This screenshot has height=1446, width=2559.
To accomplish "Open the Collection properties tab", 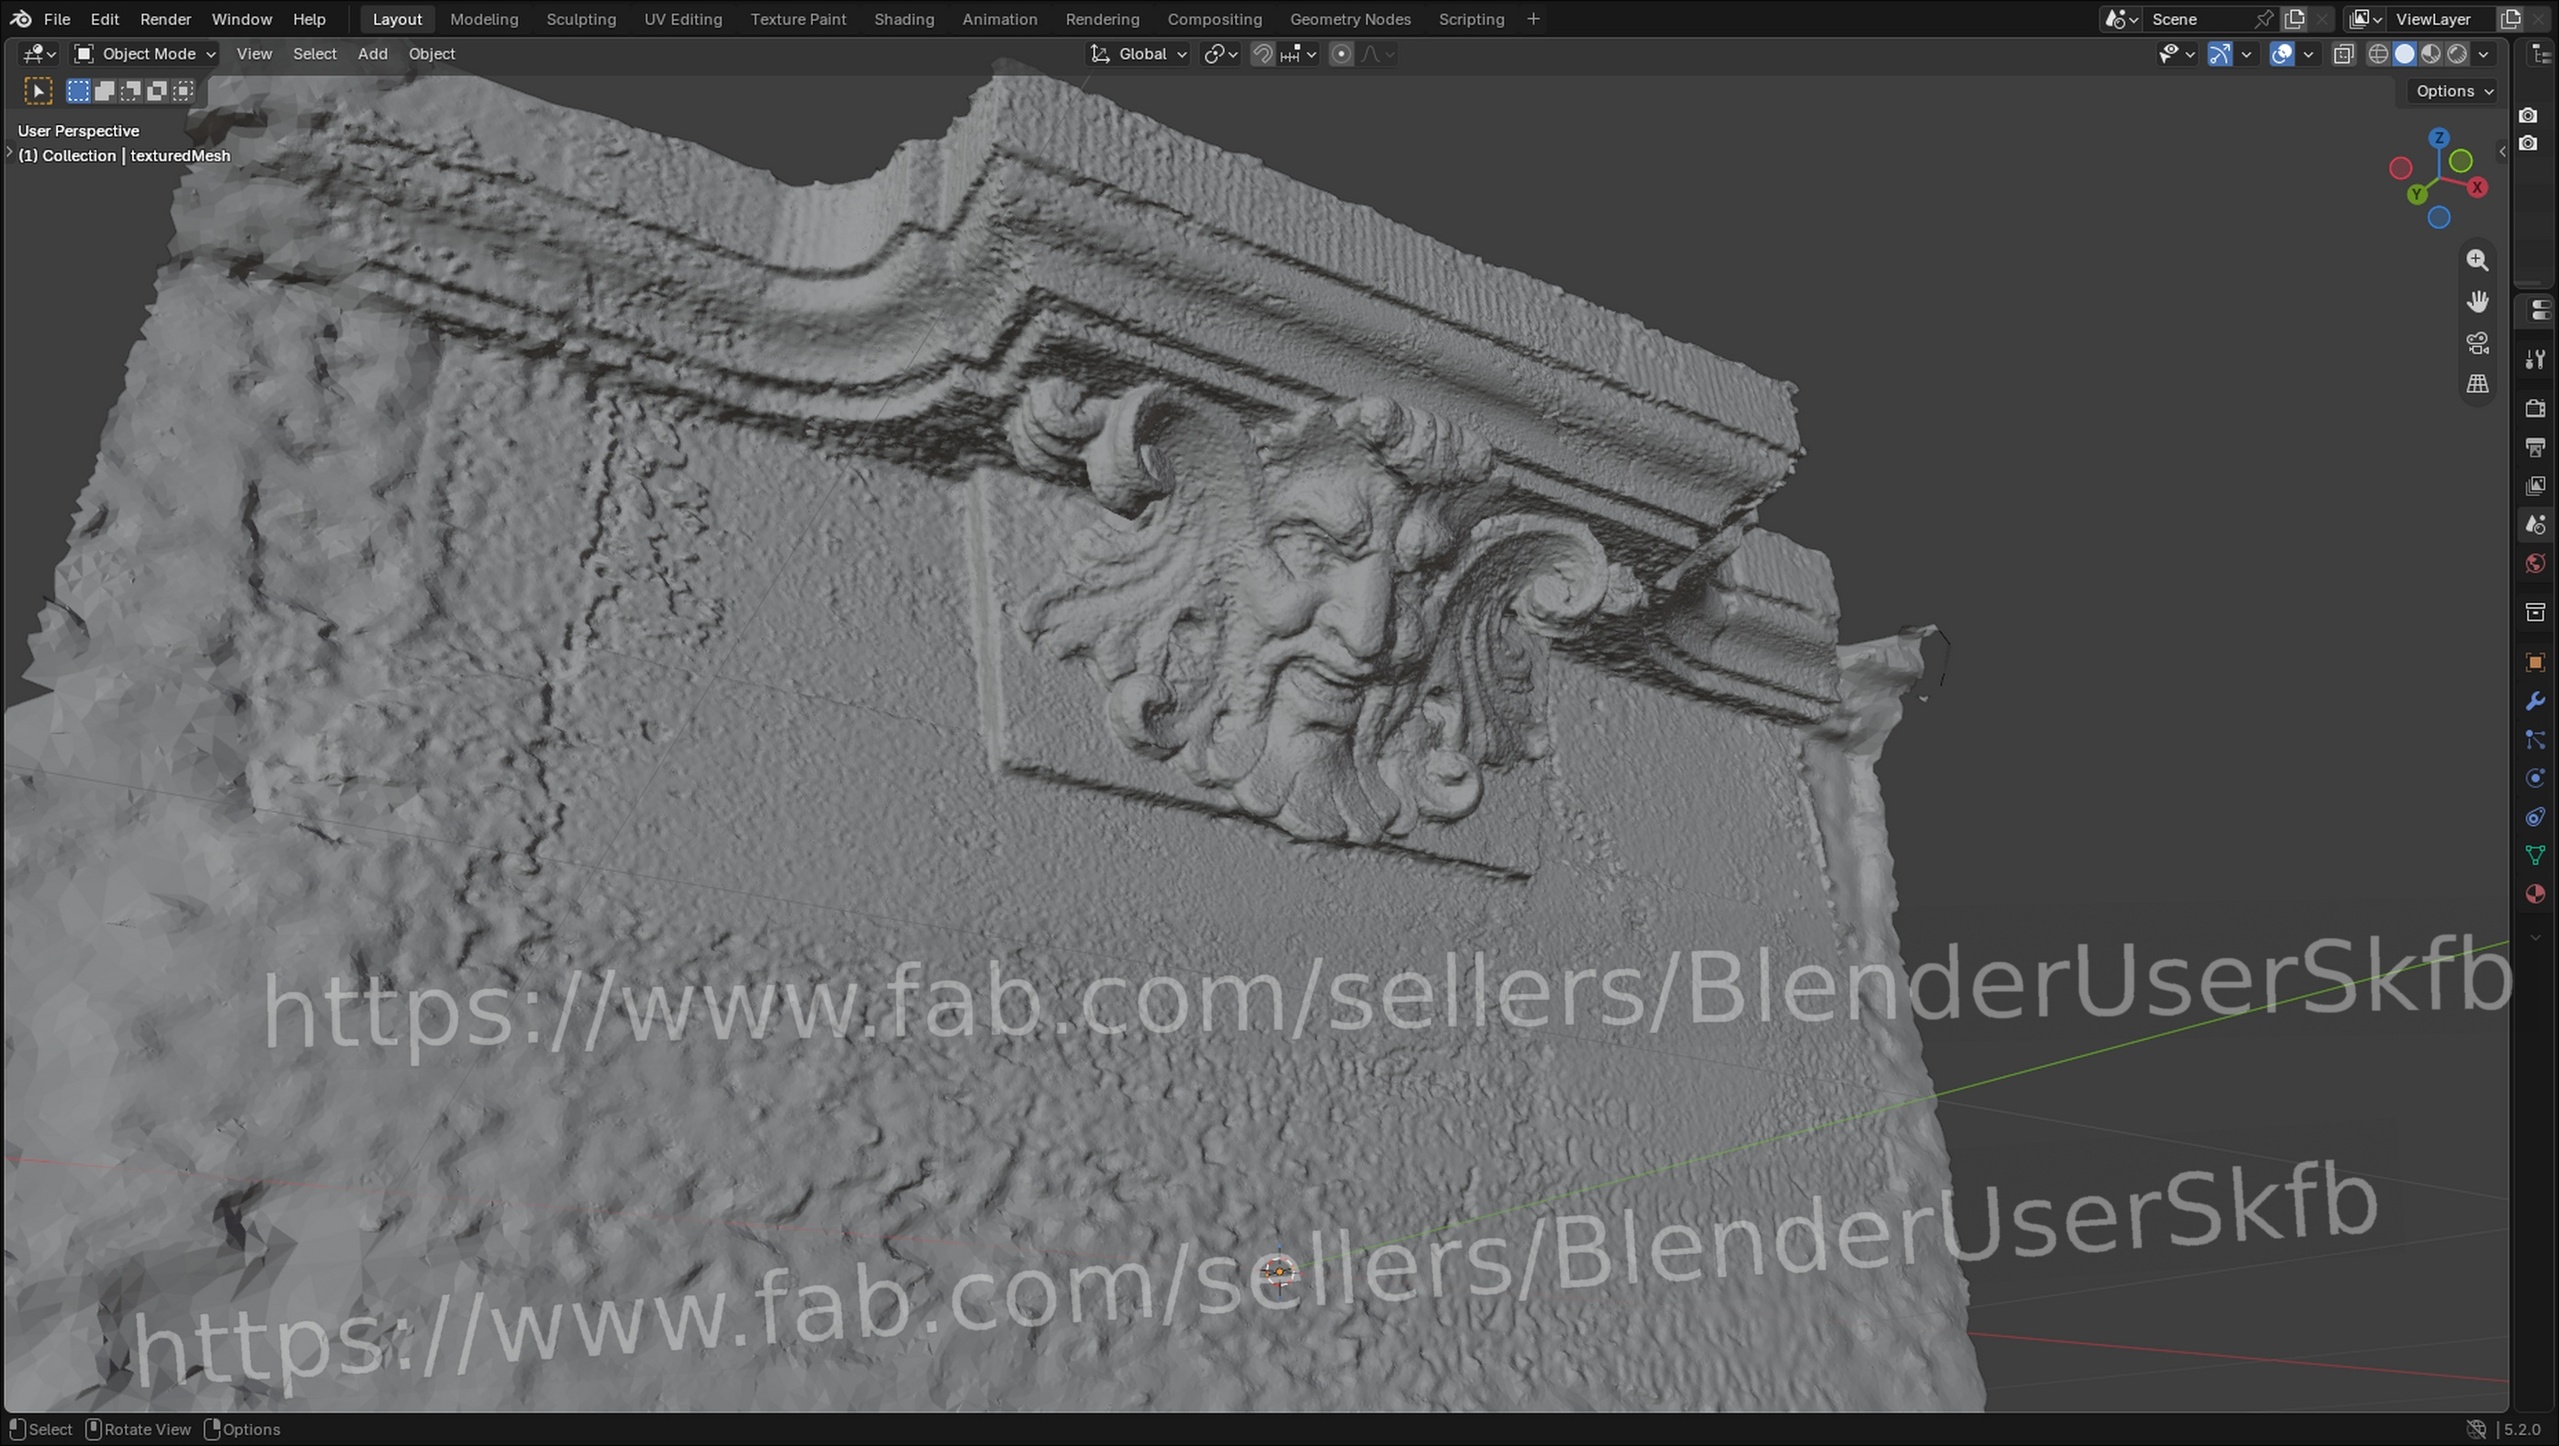I will click(x=2534, y=612).
